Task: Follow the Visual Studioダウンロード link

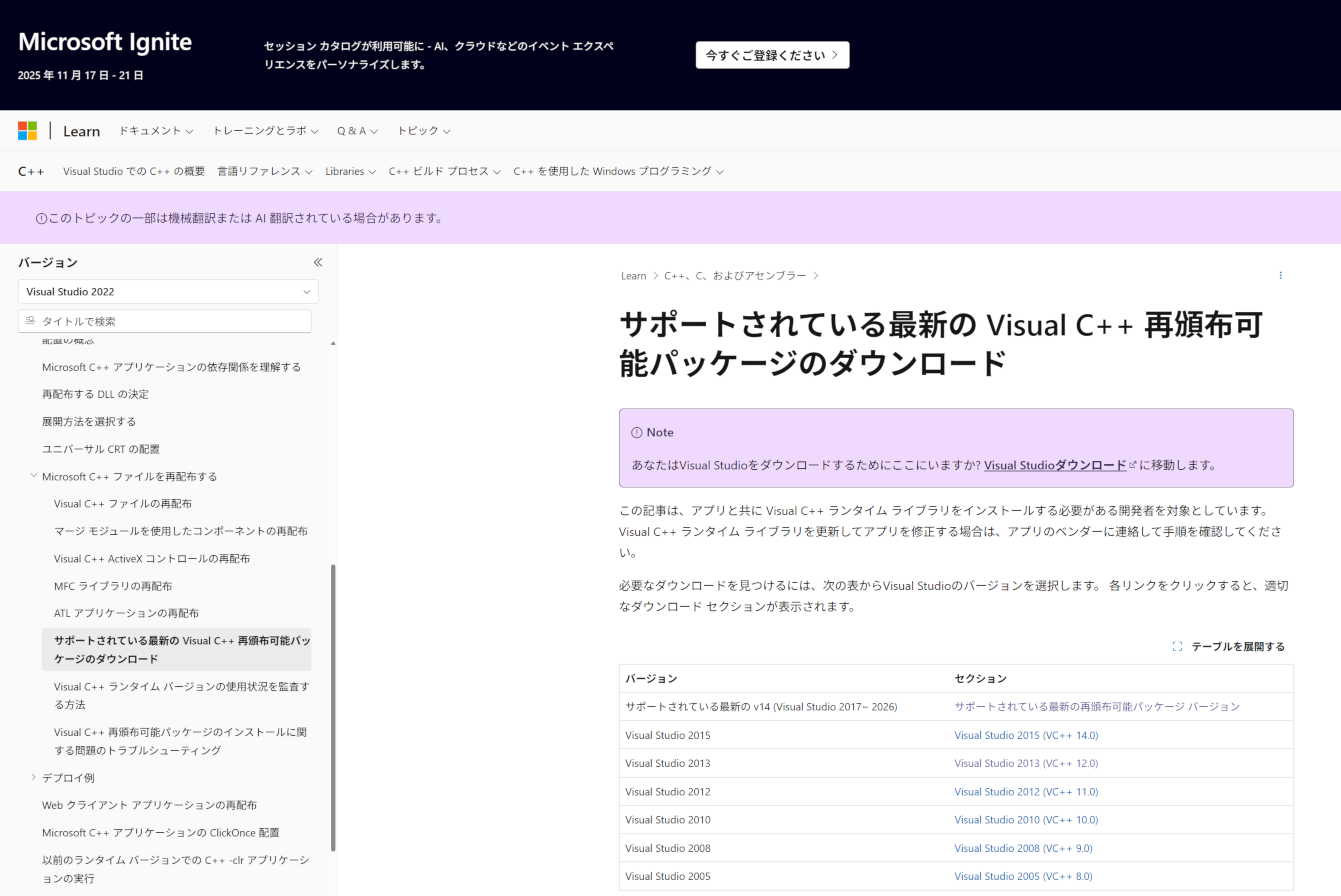Action: 1055,465
